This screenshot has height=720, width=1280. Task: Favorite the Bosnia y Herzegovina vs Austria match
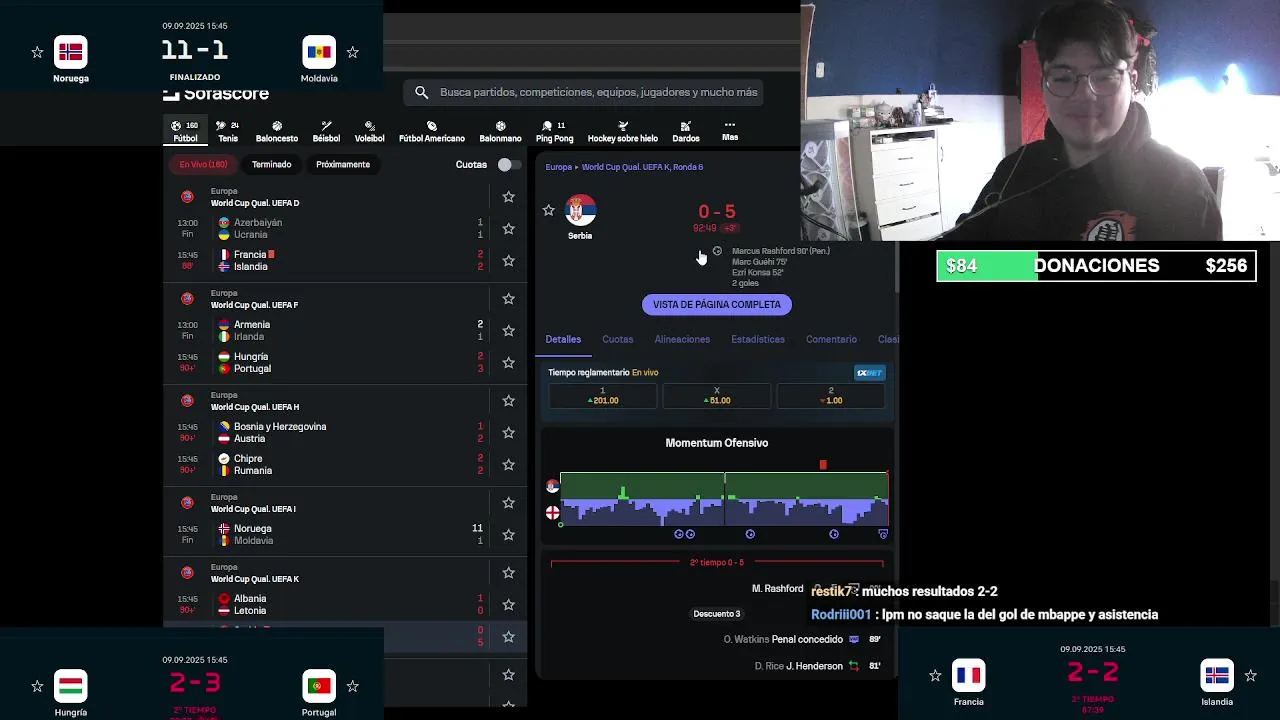(x=508, y=433)
